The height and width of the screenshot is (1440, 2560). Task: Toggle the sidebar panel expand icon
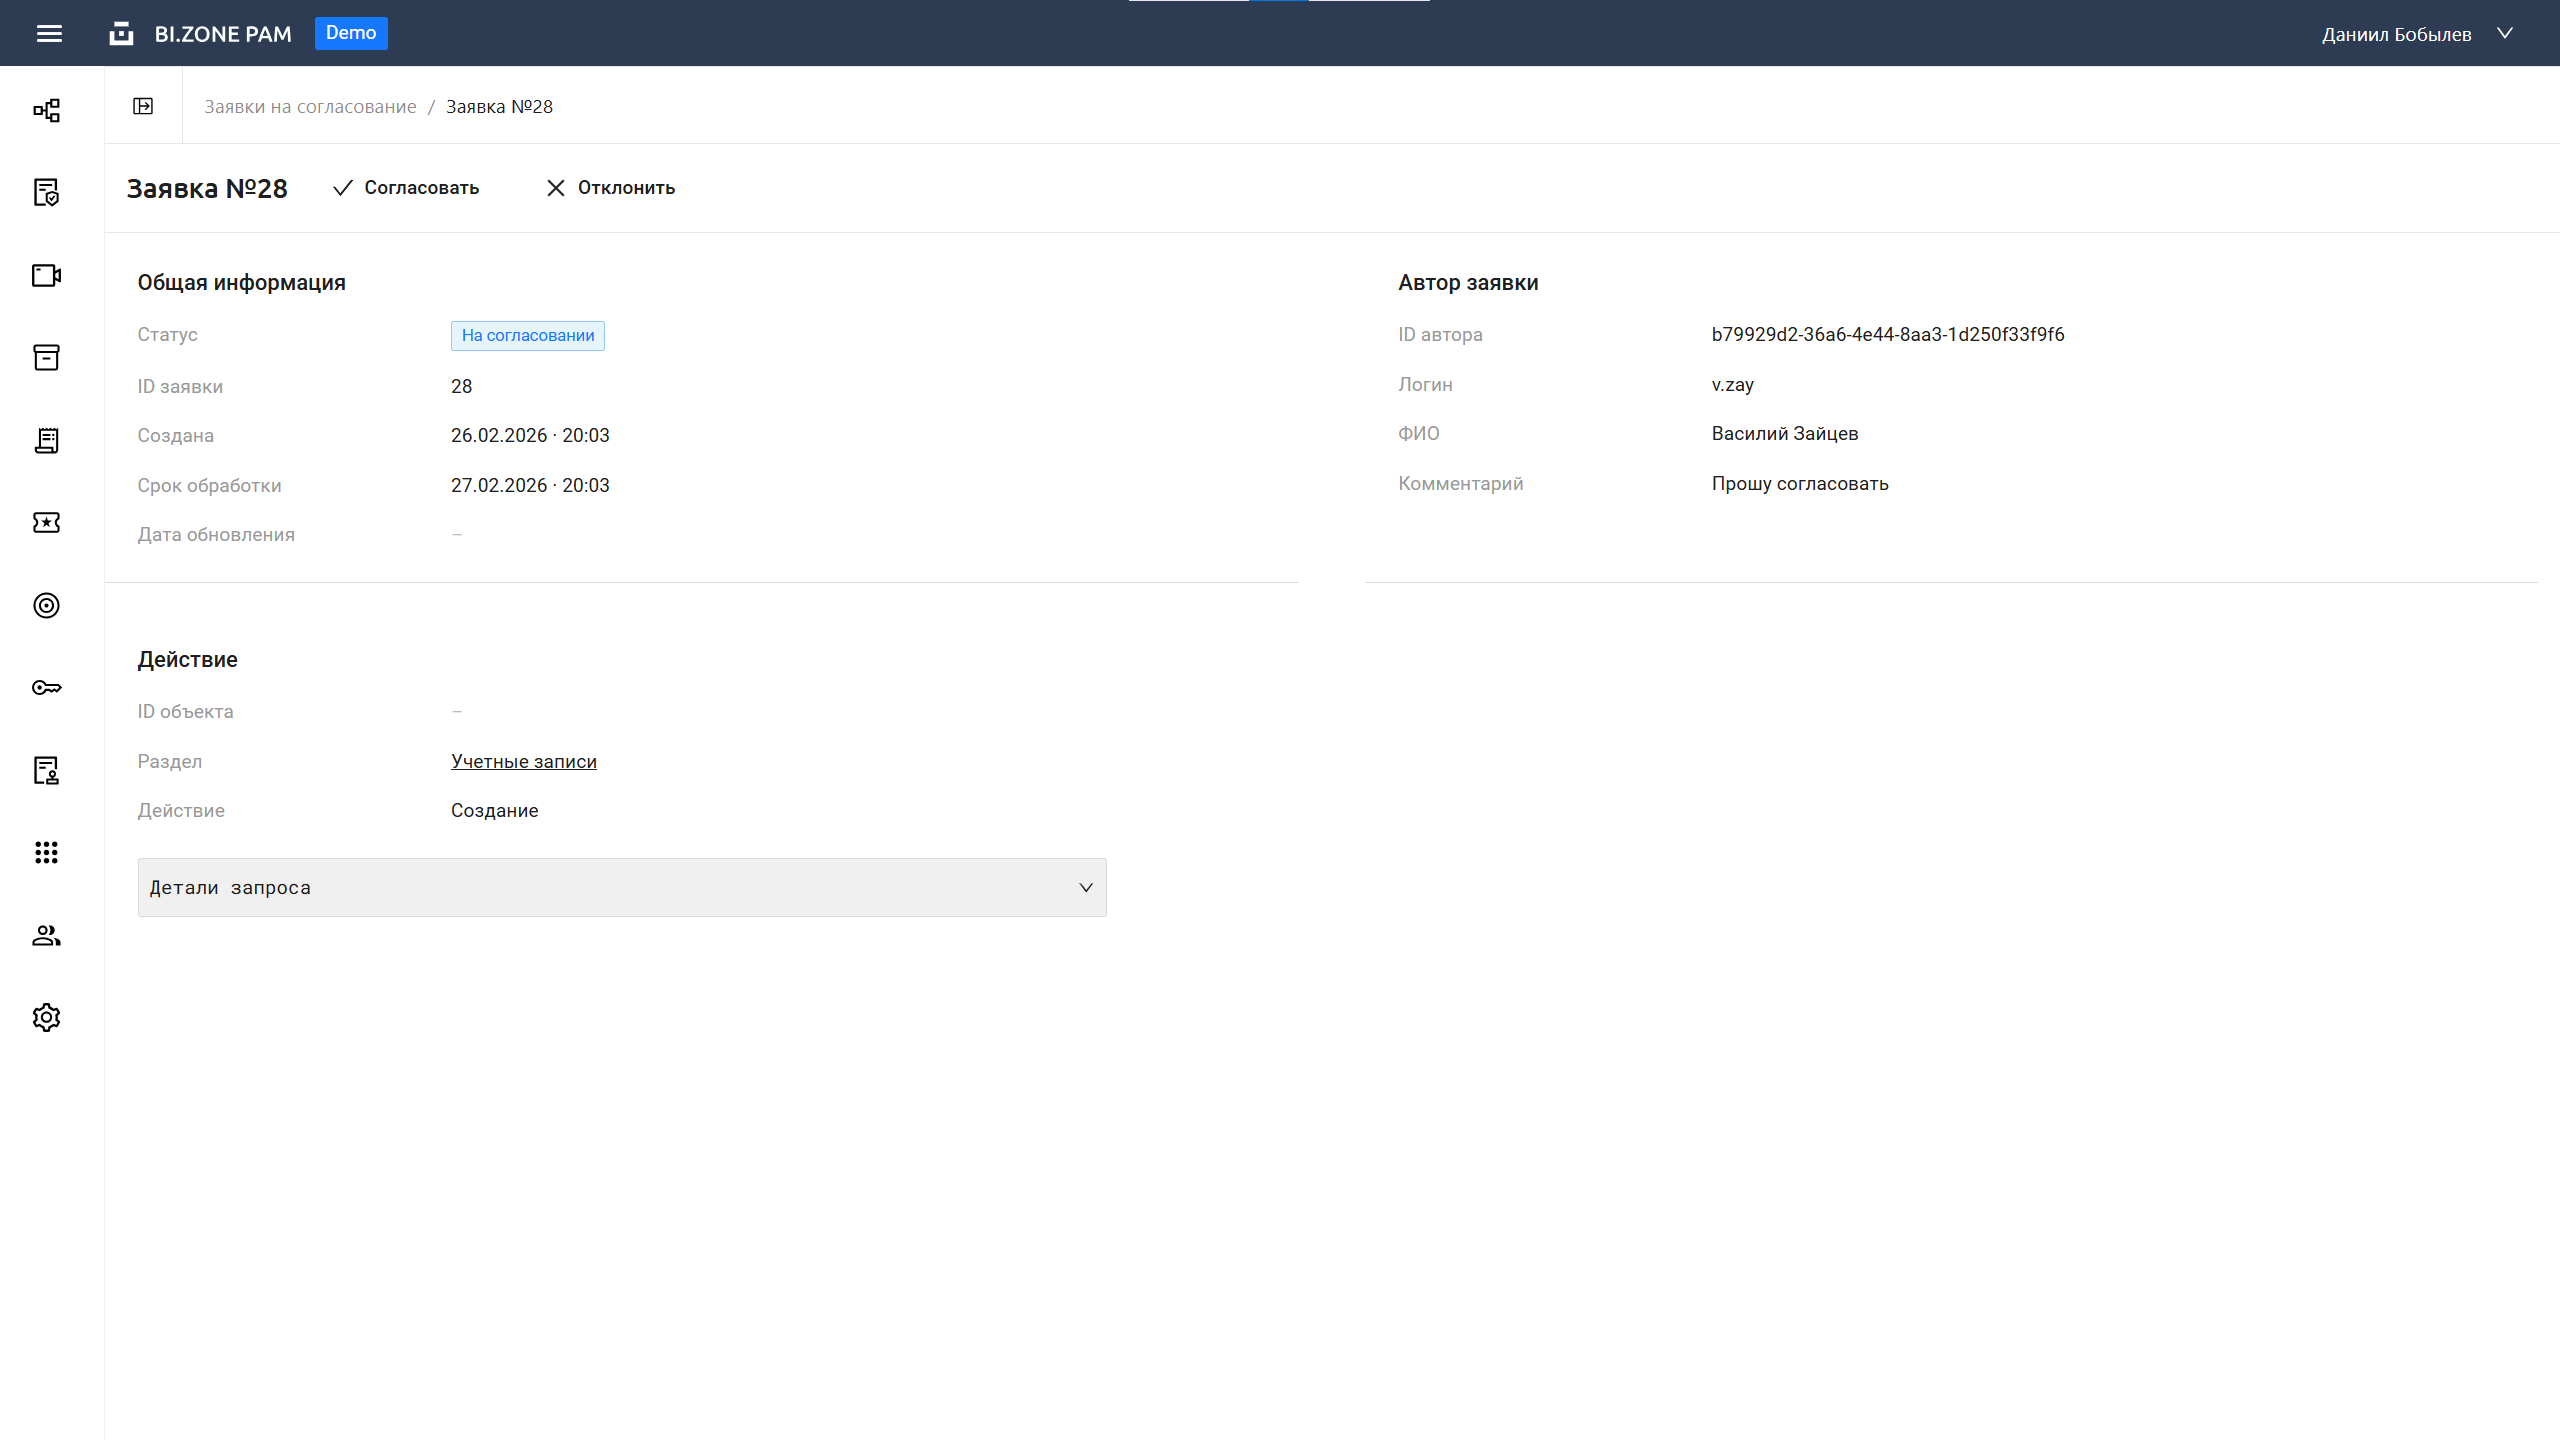143,106
